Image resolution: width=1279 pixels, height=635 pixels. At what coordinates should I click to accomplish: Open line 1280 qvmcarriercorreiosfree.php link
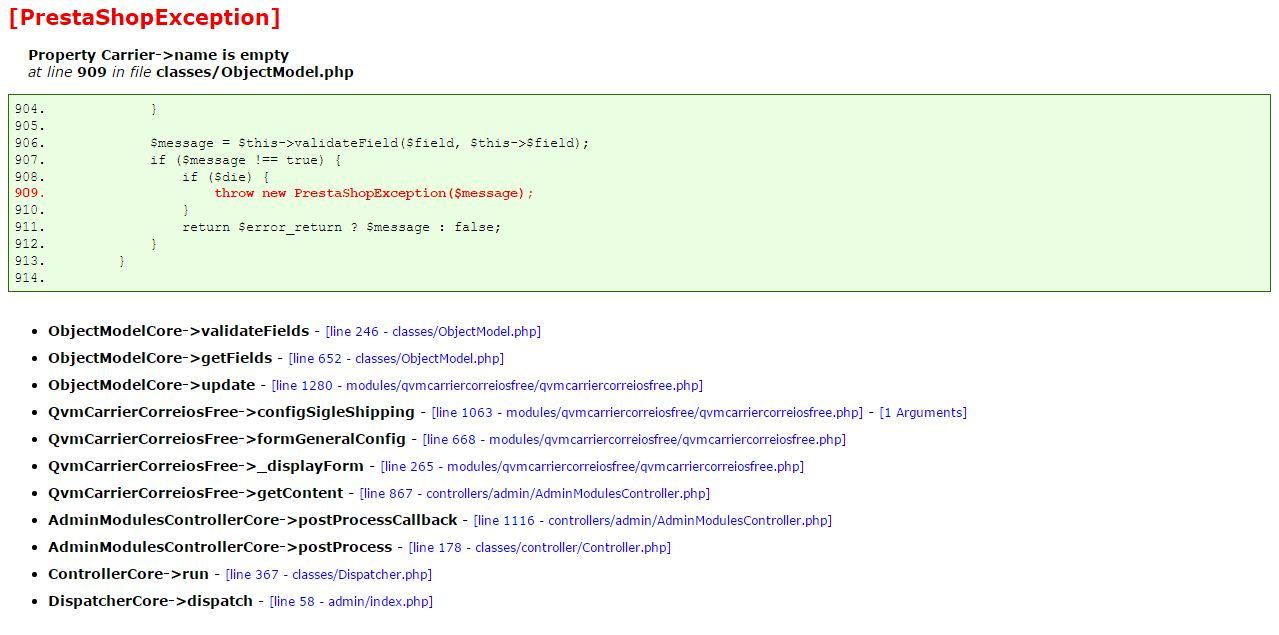click(x=487, y=385)
